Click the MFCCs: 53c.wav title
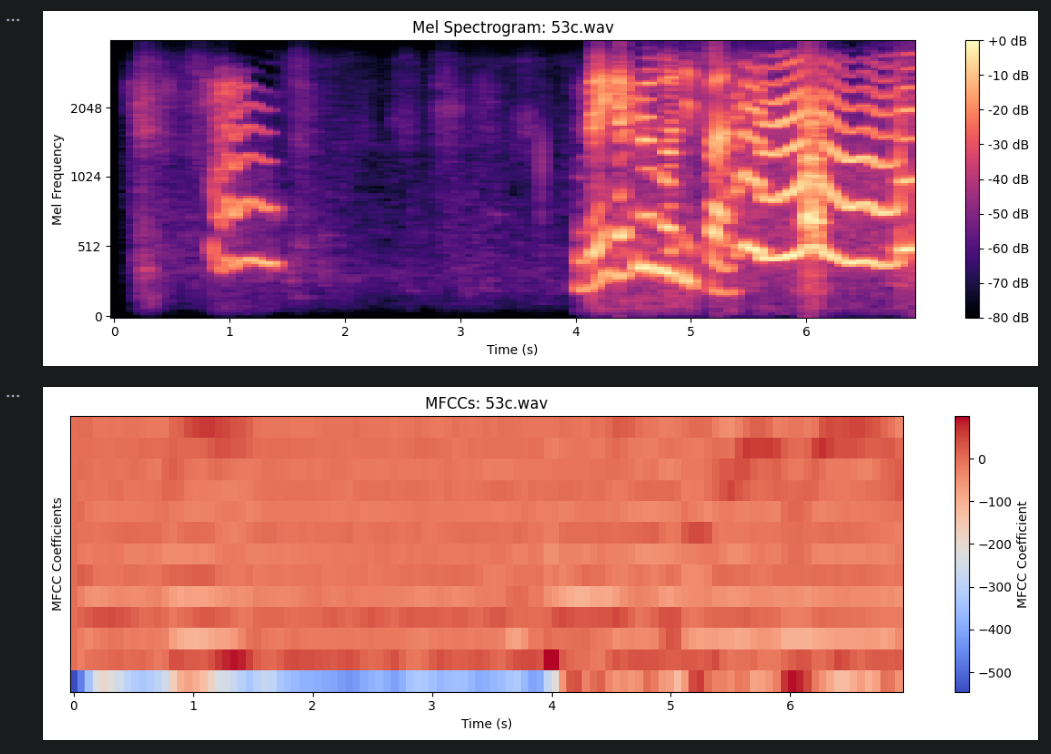 (x=487, y=403)
